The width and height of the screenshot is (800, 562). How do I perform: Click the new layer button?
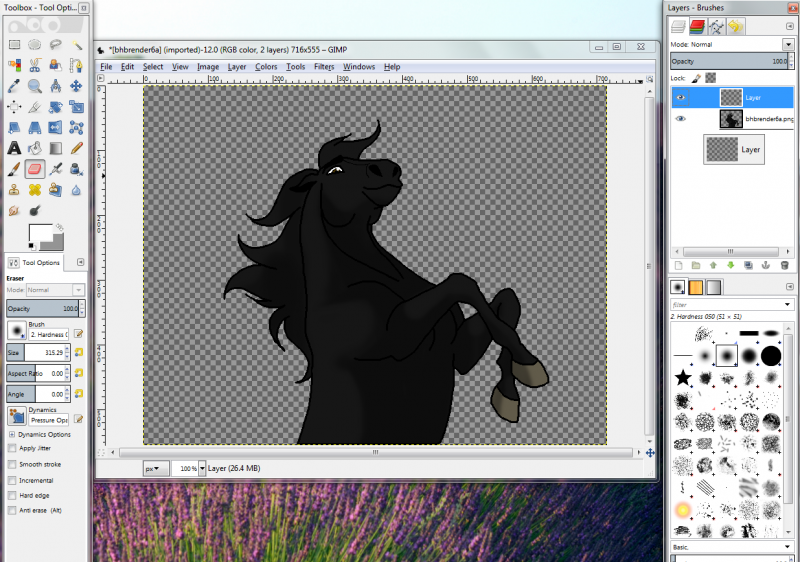click(x=679, y=265)
